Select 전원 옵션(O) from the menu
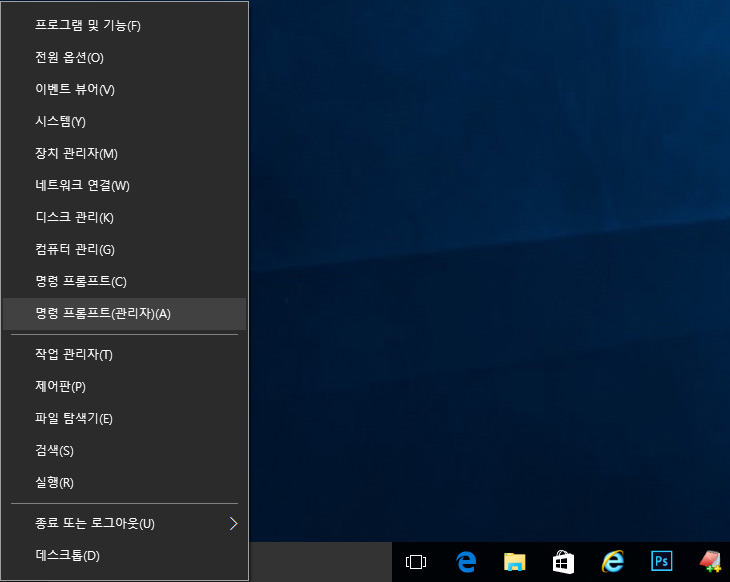Viewport: 730px width, 582px height. [124, 58]
